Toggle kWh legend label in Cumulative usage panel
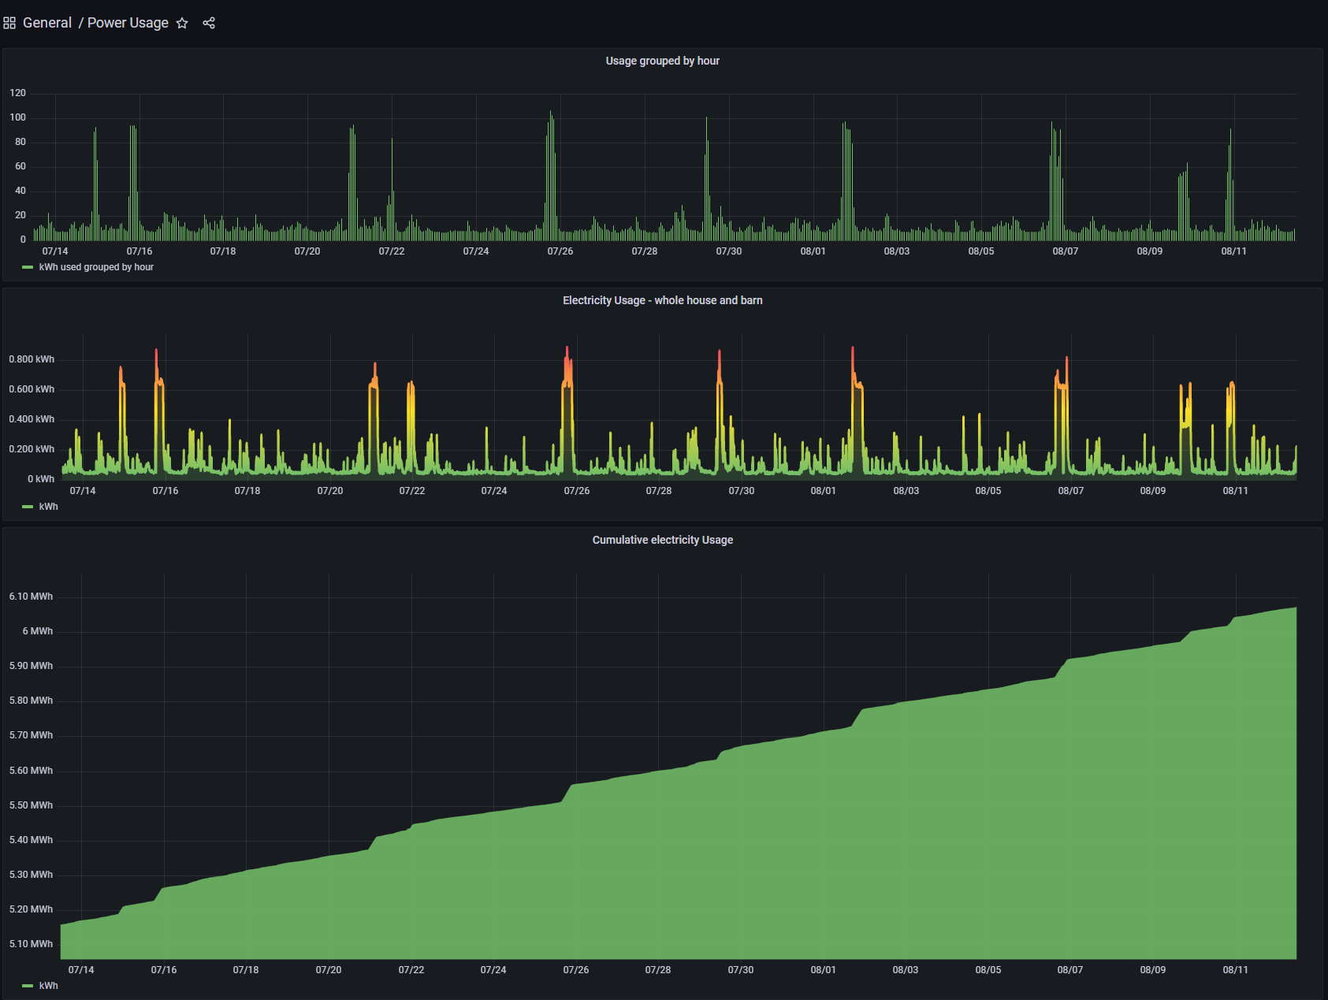The height and width of the screenshot is (1000, 1328). tap(48, 986)
